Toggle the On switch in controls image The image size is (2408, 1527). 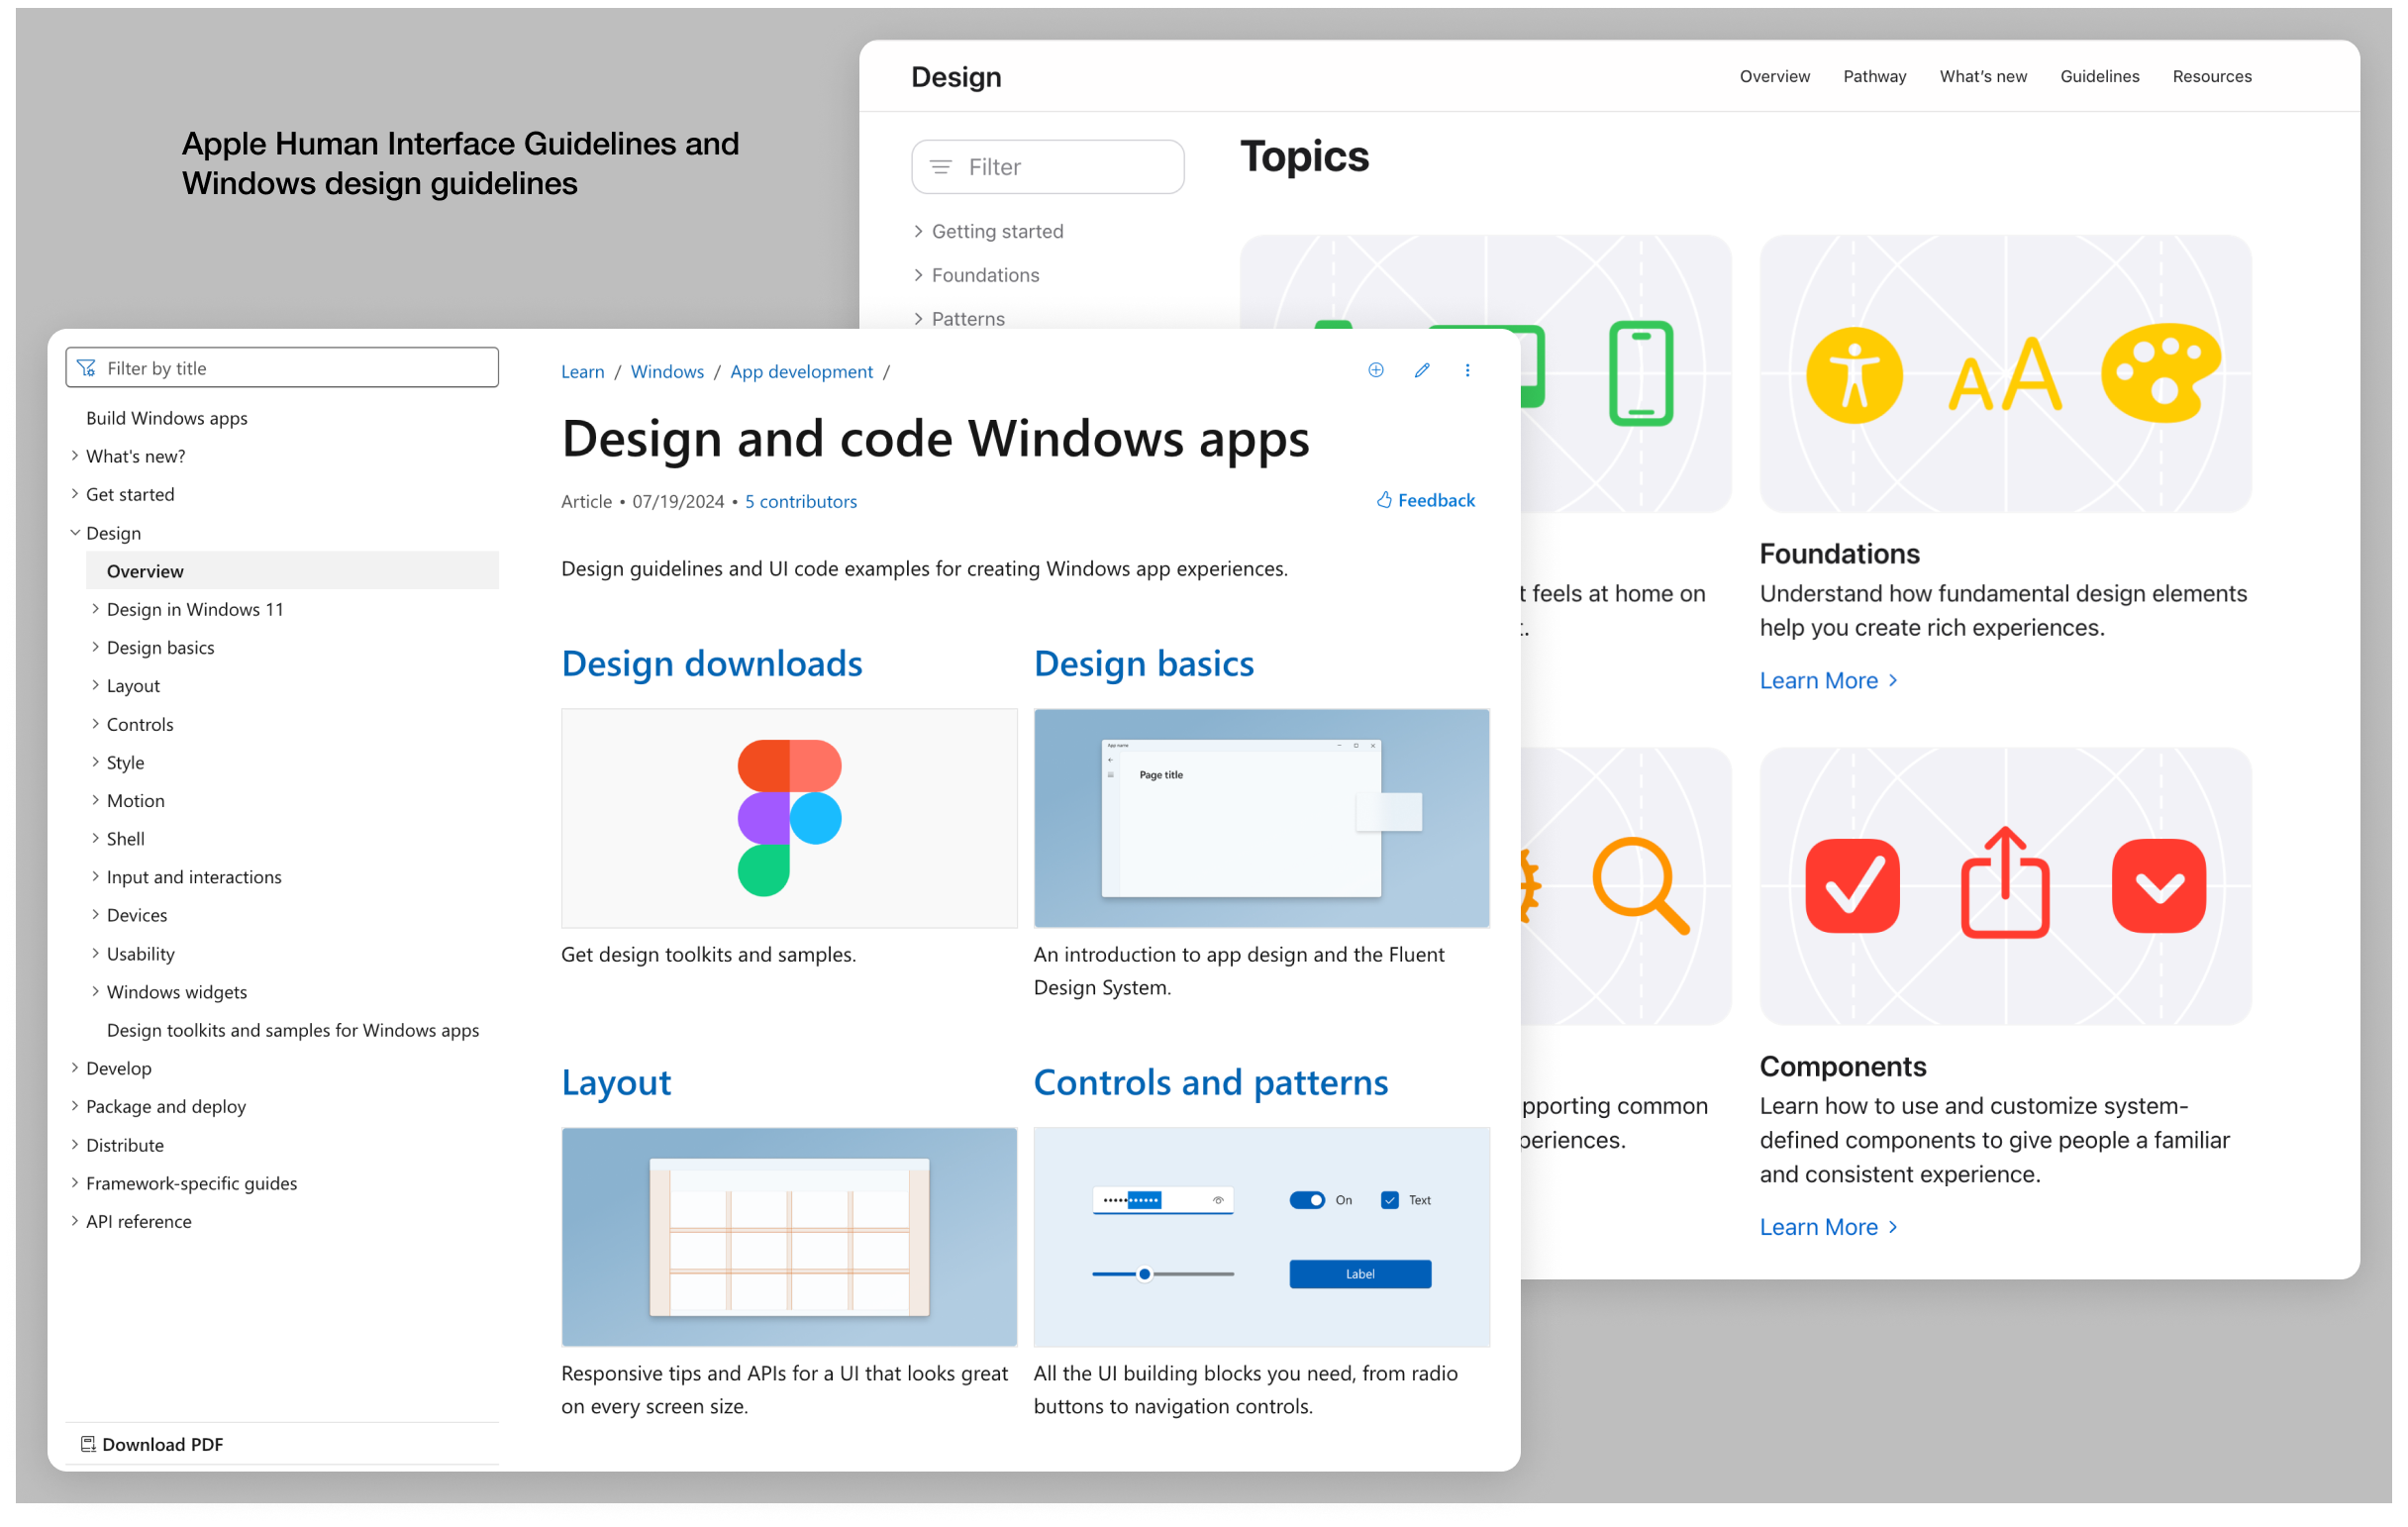[1307, 1200]
